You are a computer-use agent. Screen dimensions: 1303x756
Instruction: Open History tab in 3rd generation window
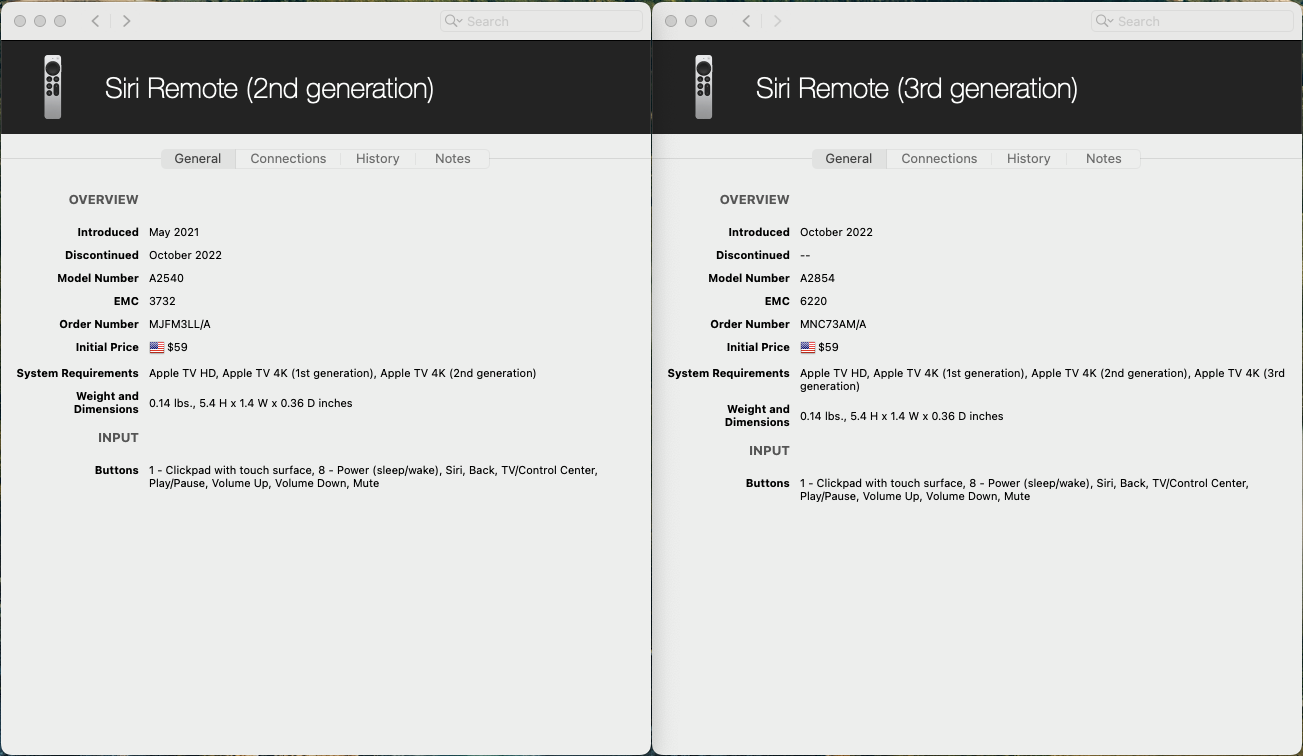(x=1029, y=158)
